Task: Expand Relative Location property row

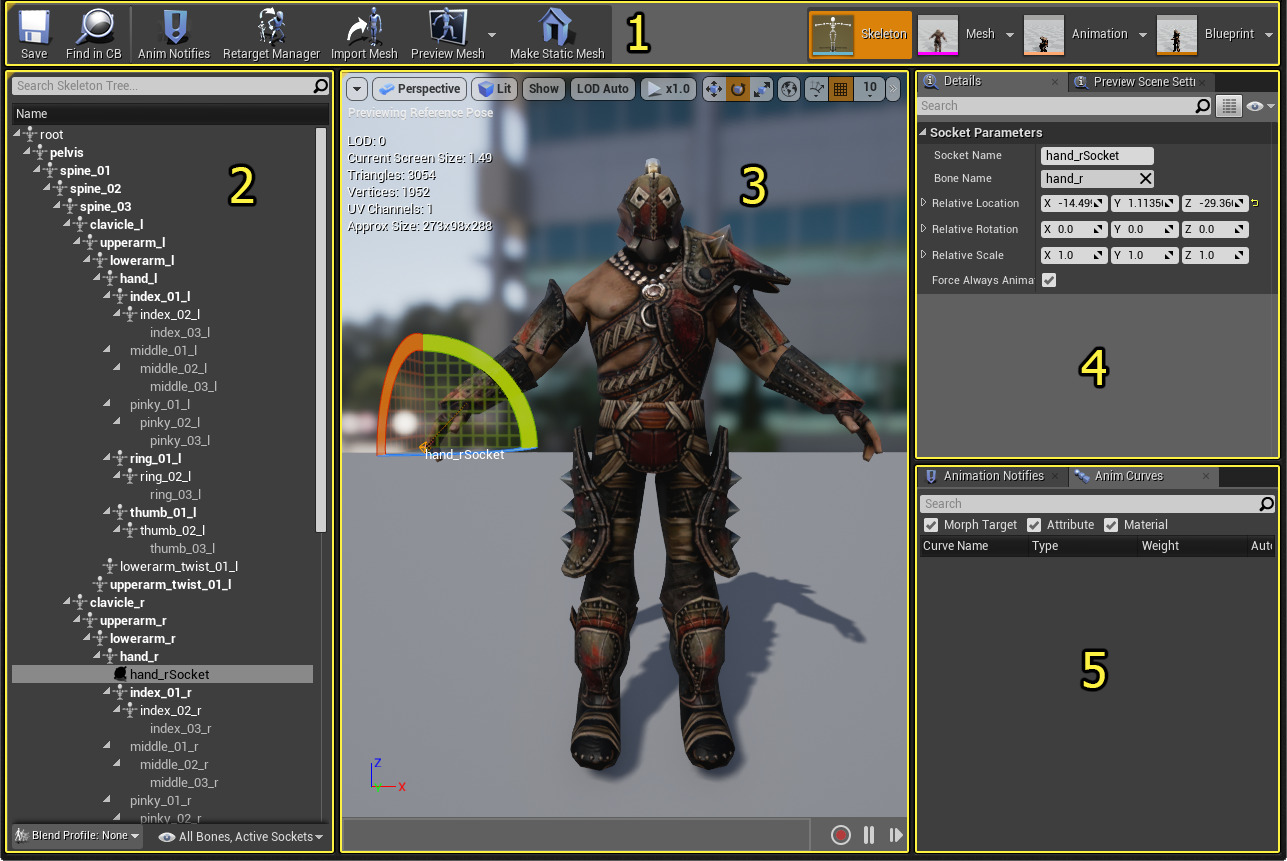Action: (x=924, y=203)
